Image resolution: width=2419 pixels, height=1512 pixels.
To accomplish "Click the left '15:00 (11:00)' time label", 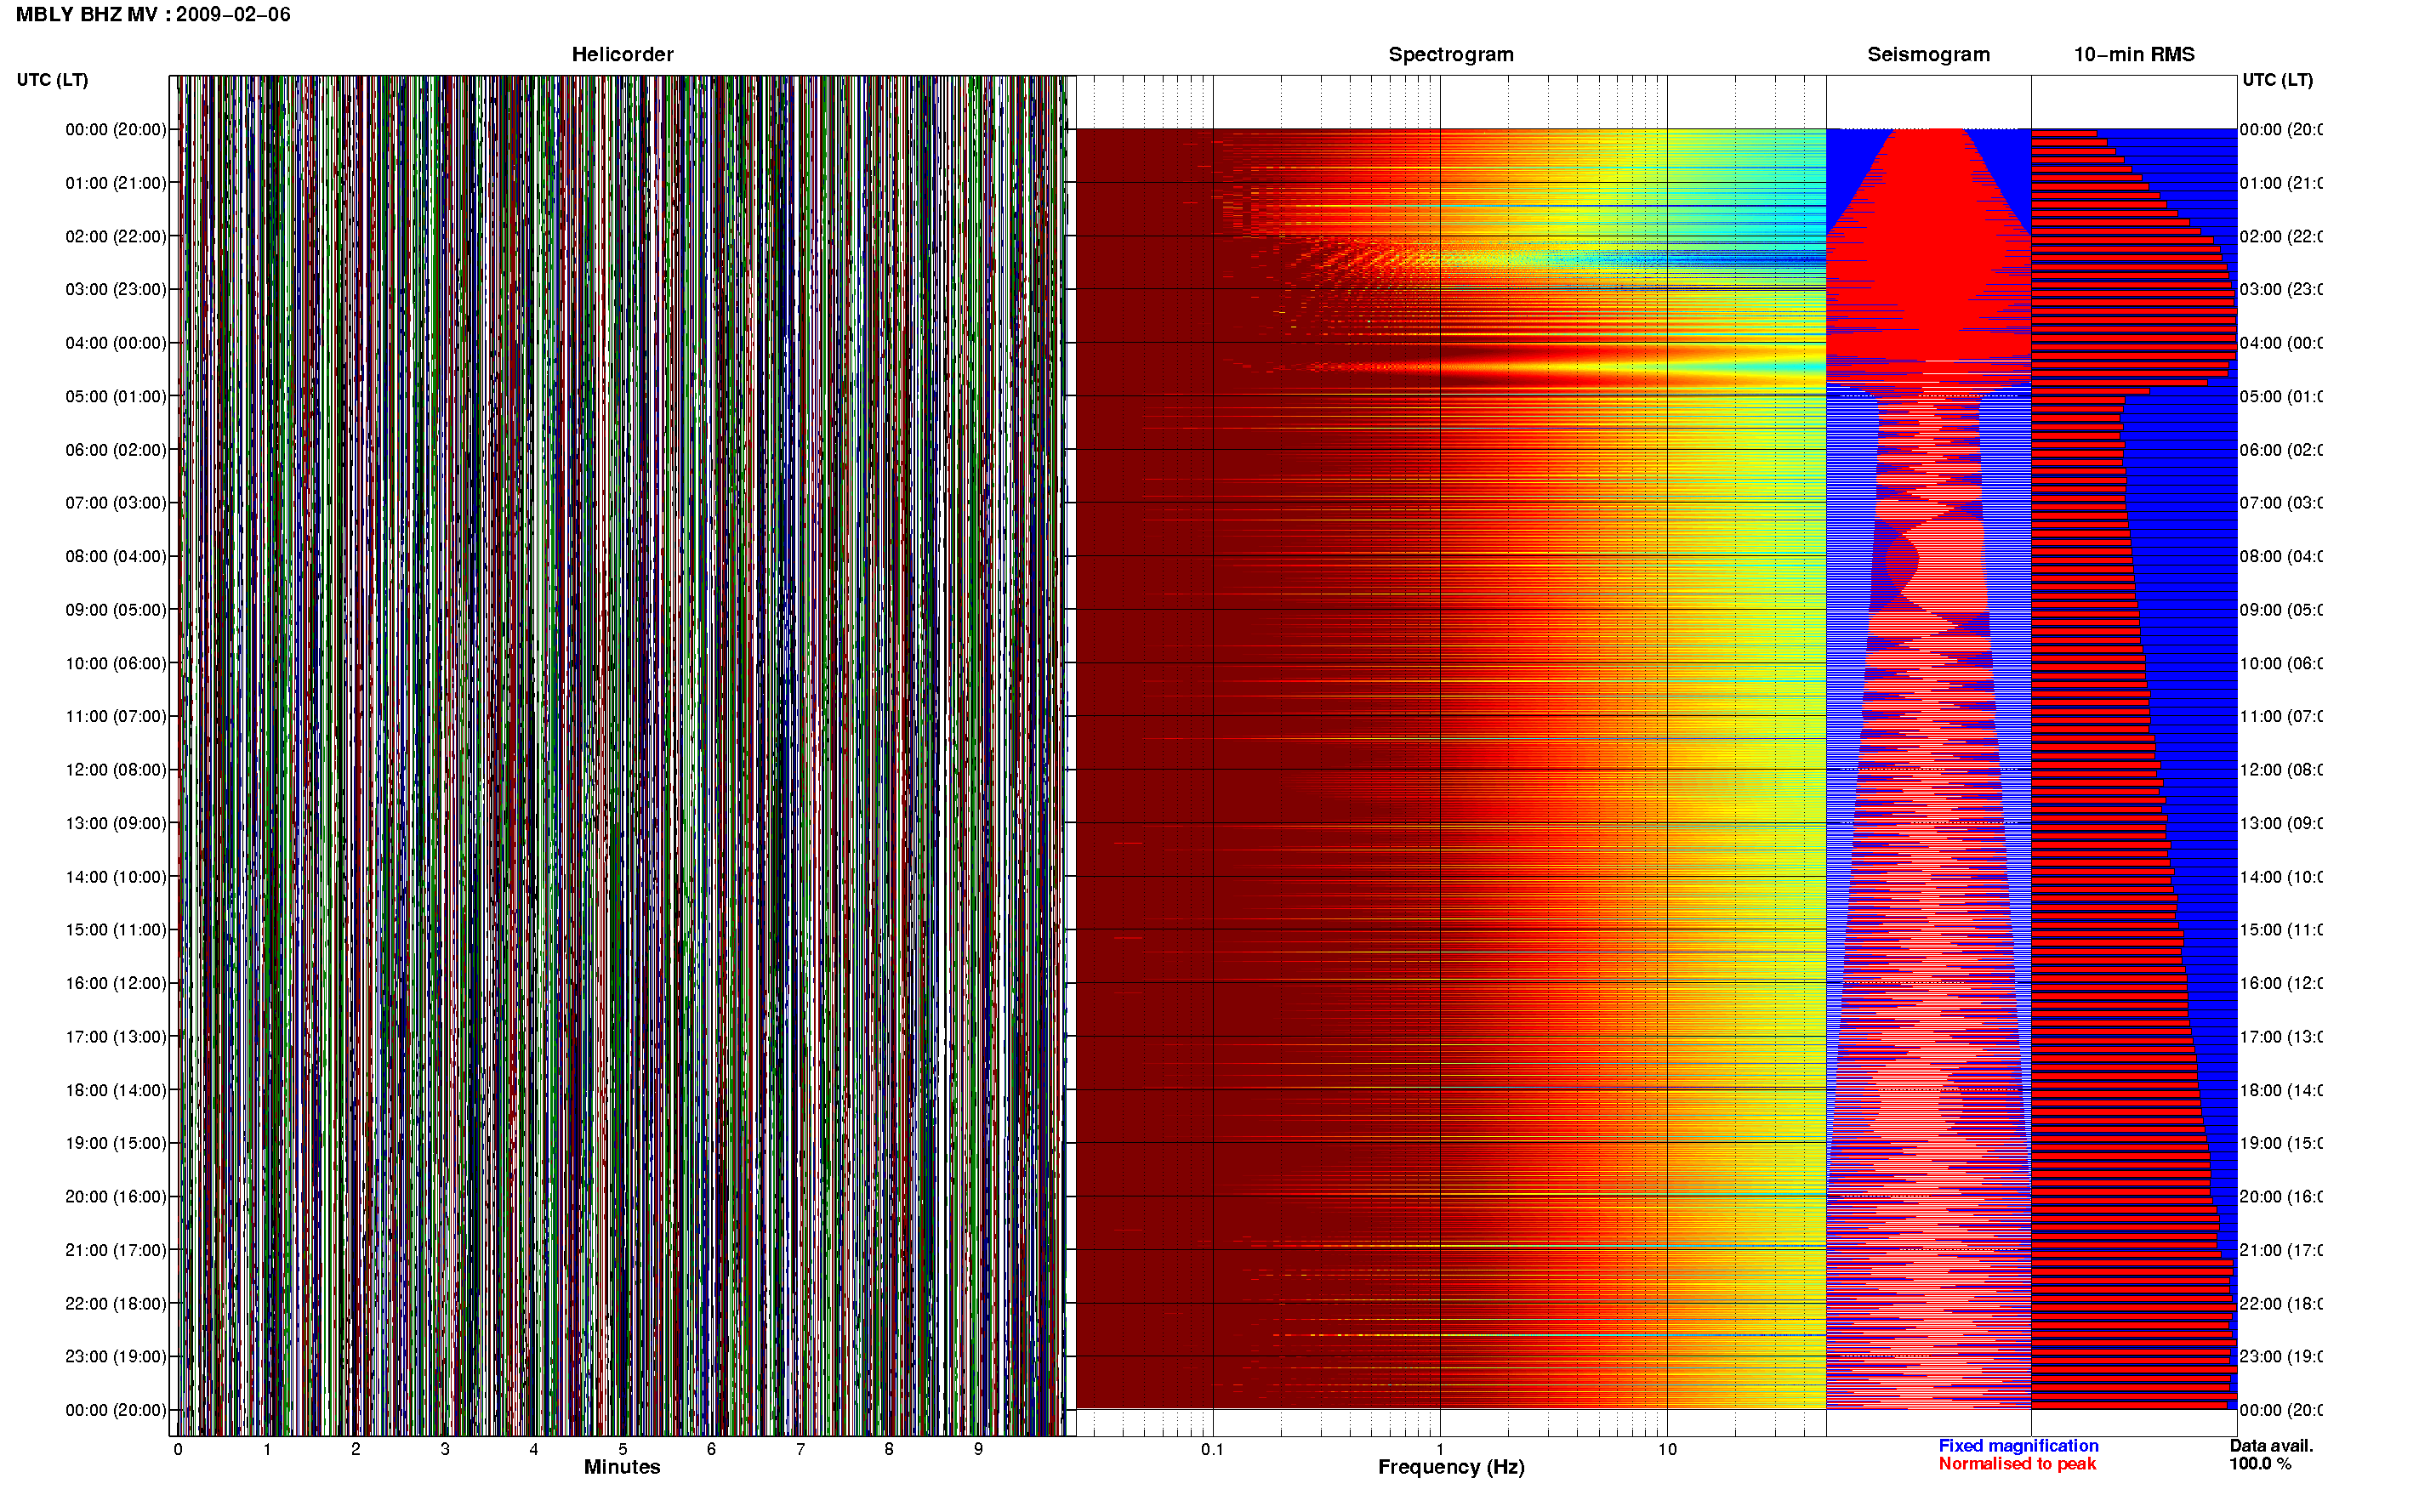I will click(x=116, y=930).
